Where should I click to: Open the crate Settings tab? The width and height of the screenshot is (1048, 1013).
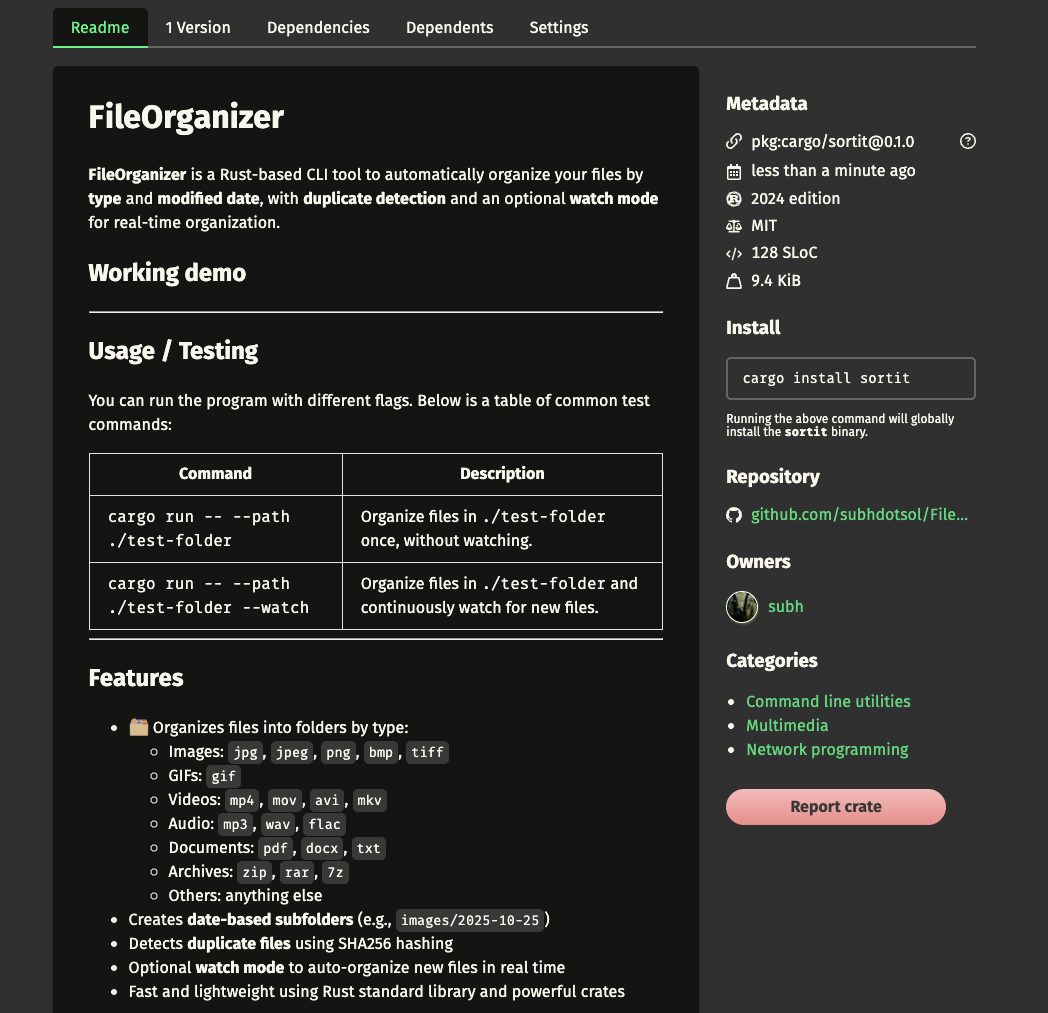point(559,28)
